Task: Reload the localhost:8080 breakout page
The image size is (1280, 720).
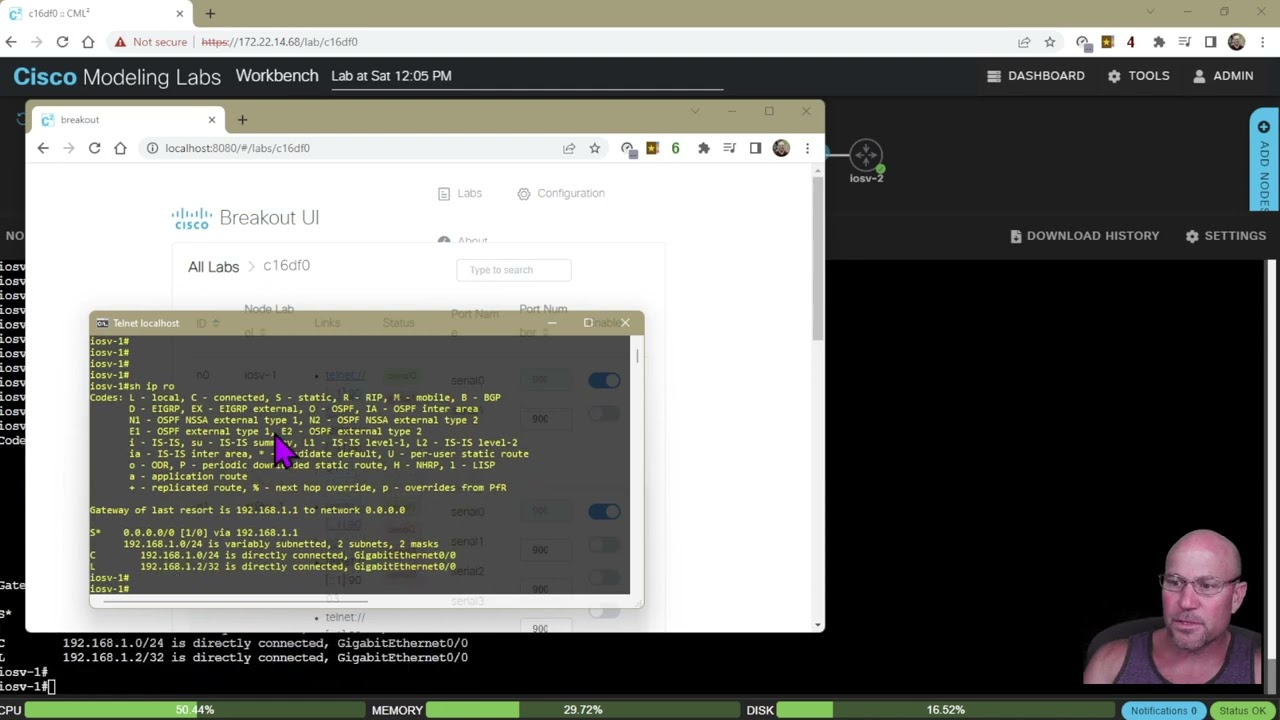Action: (x=94, y=148)
